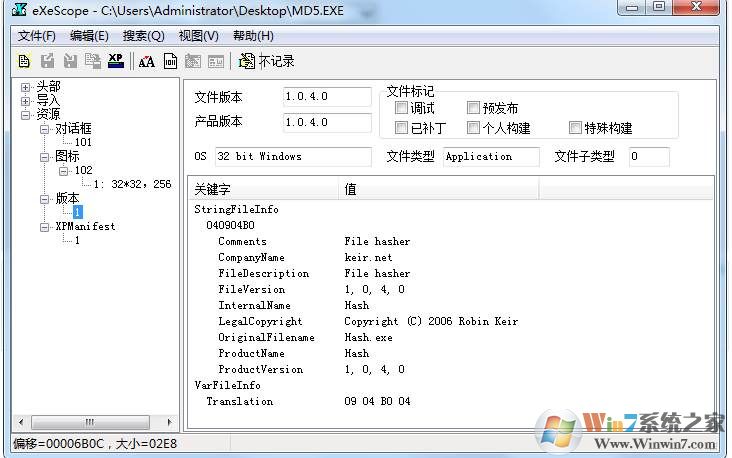Collapse the 图标 tree node
Image resolution: width=732 pixels, height=458 pixels.
point(44,157)
